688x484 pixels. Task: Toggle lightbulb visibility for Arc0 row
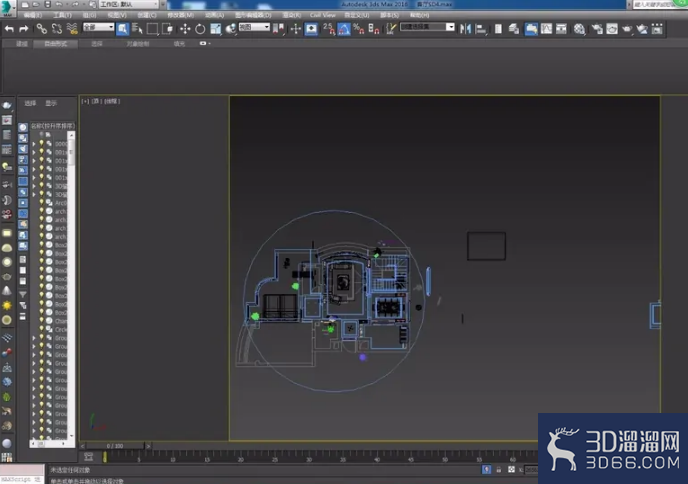click(x=42, y=202)
